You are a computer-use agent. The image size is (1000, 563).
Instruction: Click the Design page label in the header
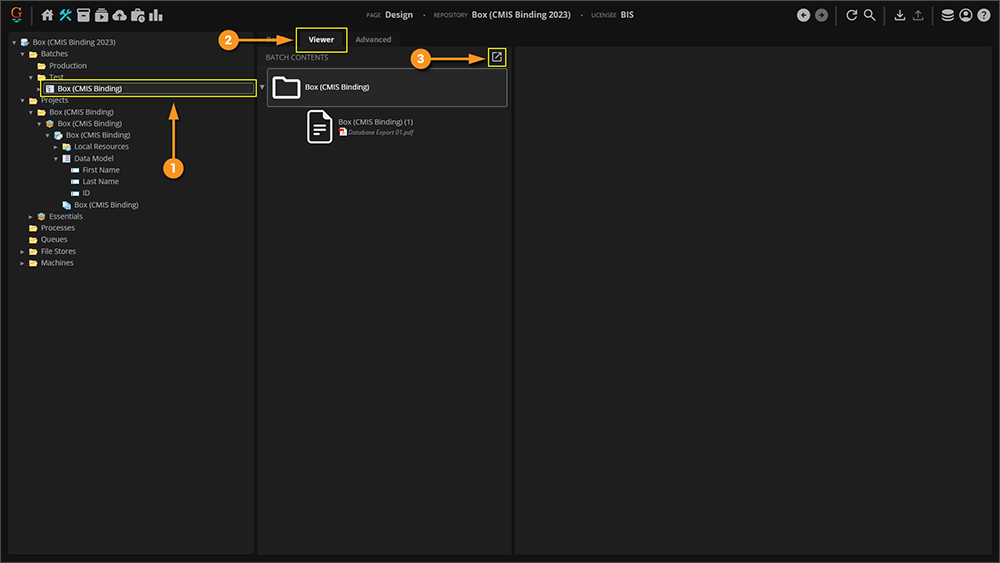pos(399,15)
